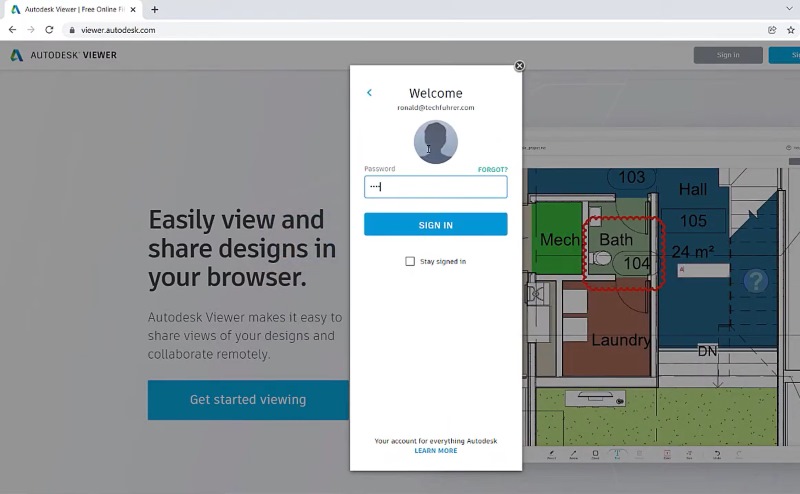Click the ronald@techfuhrer.com email text

click(436, 108)
